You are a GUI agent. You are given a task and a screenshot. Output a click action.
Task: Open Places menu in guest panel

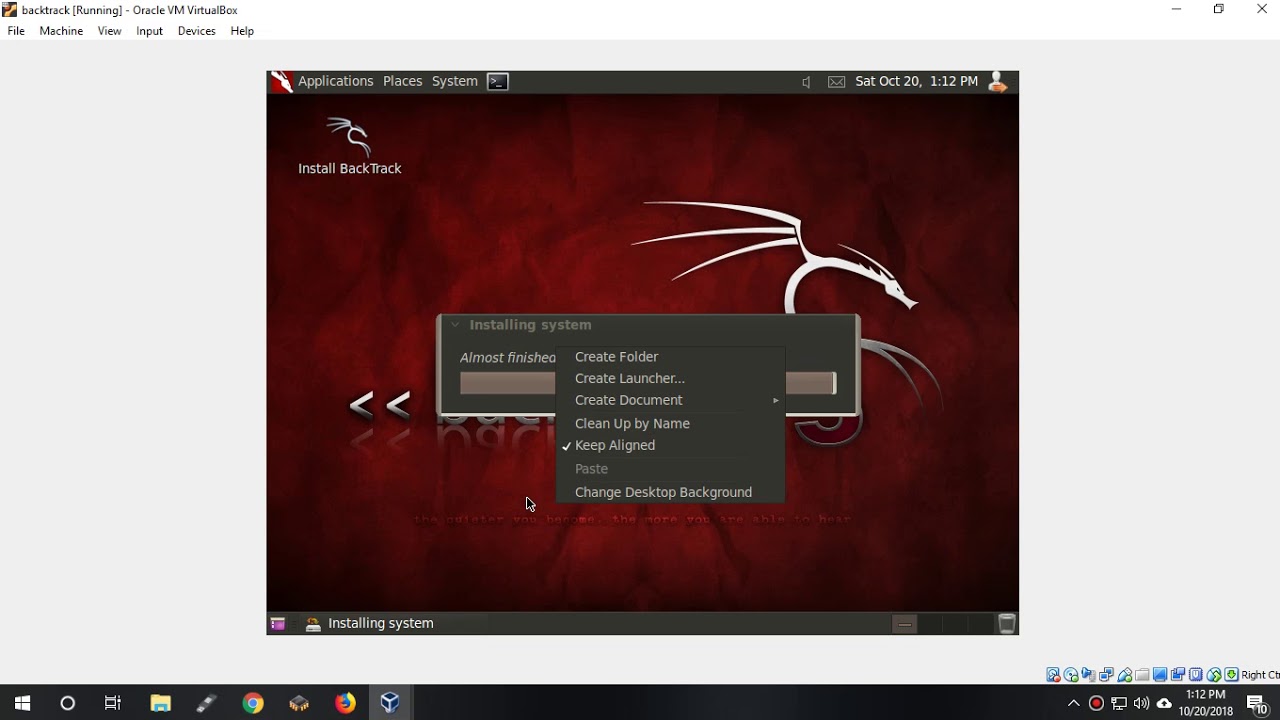tap(403, 82)
